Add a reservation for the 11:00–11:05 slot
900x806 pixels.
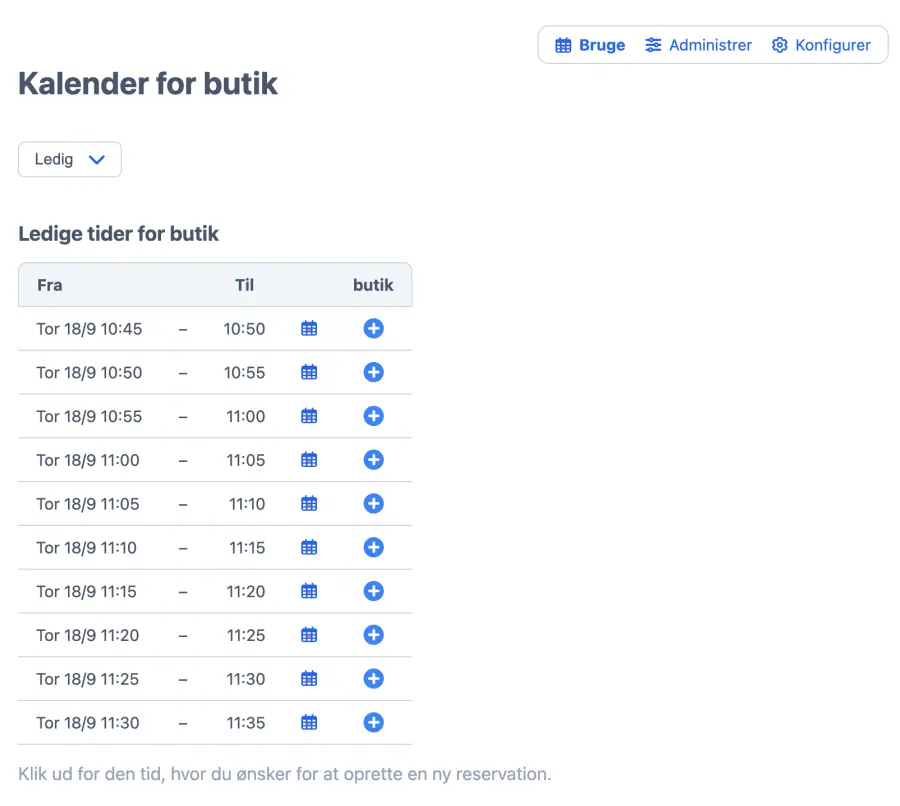coord(373,460)
